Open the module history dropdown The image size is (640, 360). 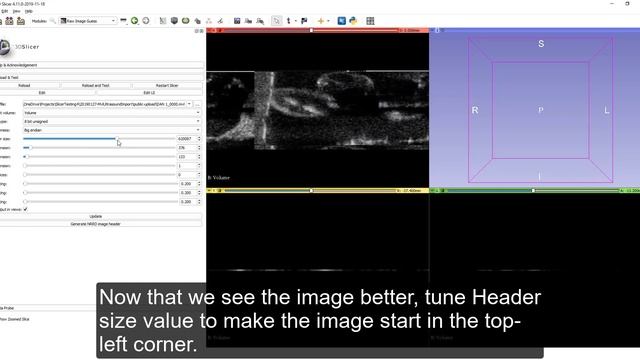123,21
